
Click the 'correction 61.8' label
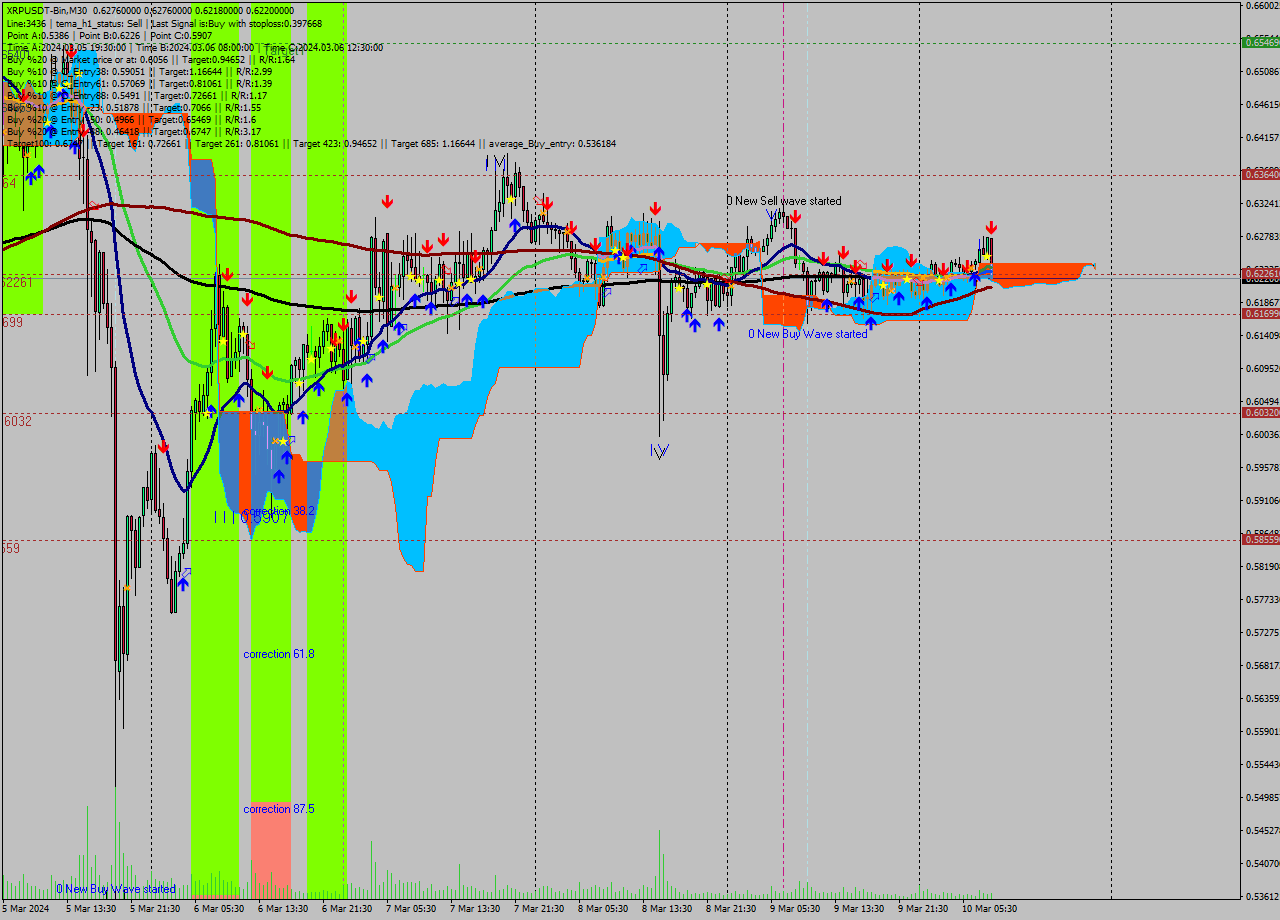coord(279,654)
